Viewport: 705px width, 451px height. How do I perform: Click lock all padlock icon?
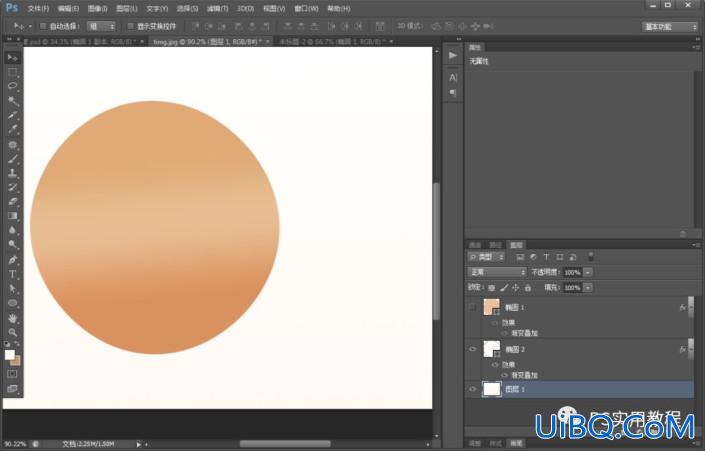528,287
